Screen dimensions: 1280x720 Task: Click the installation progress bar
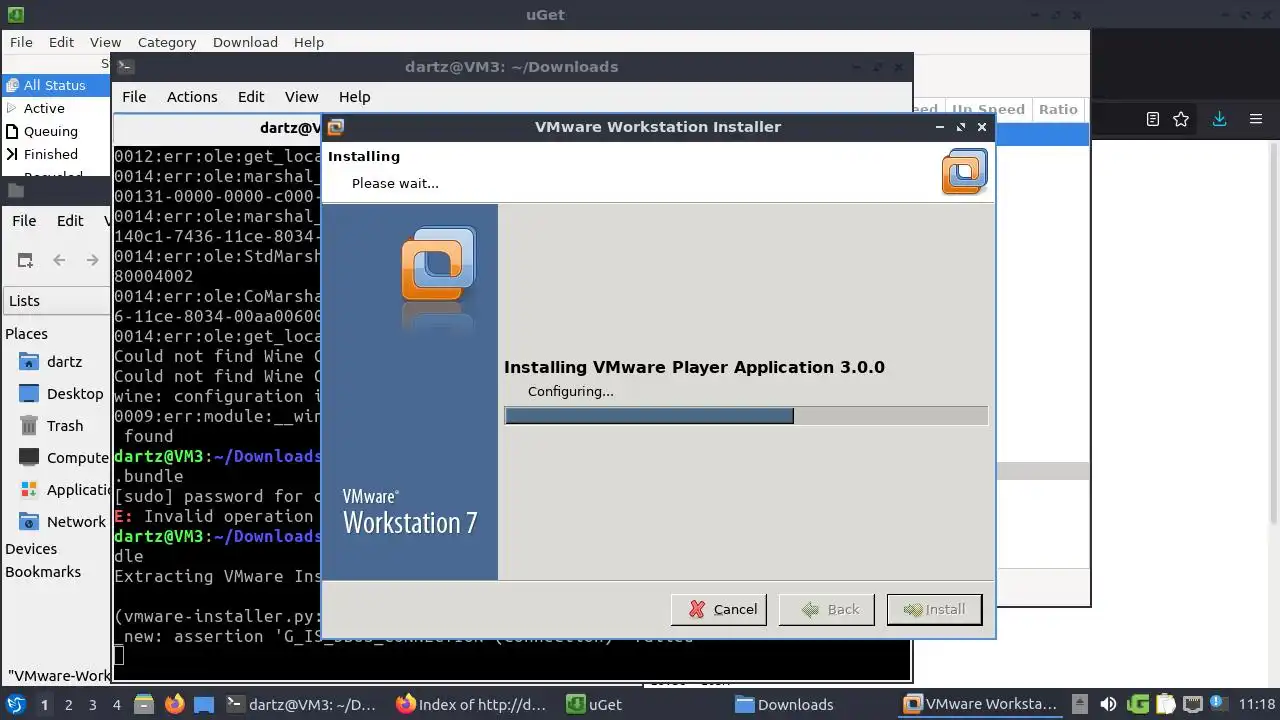[746, 415]
